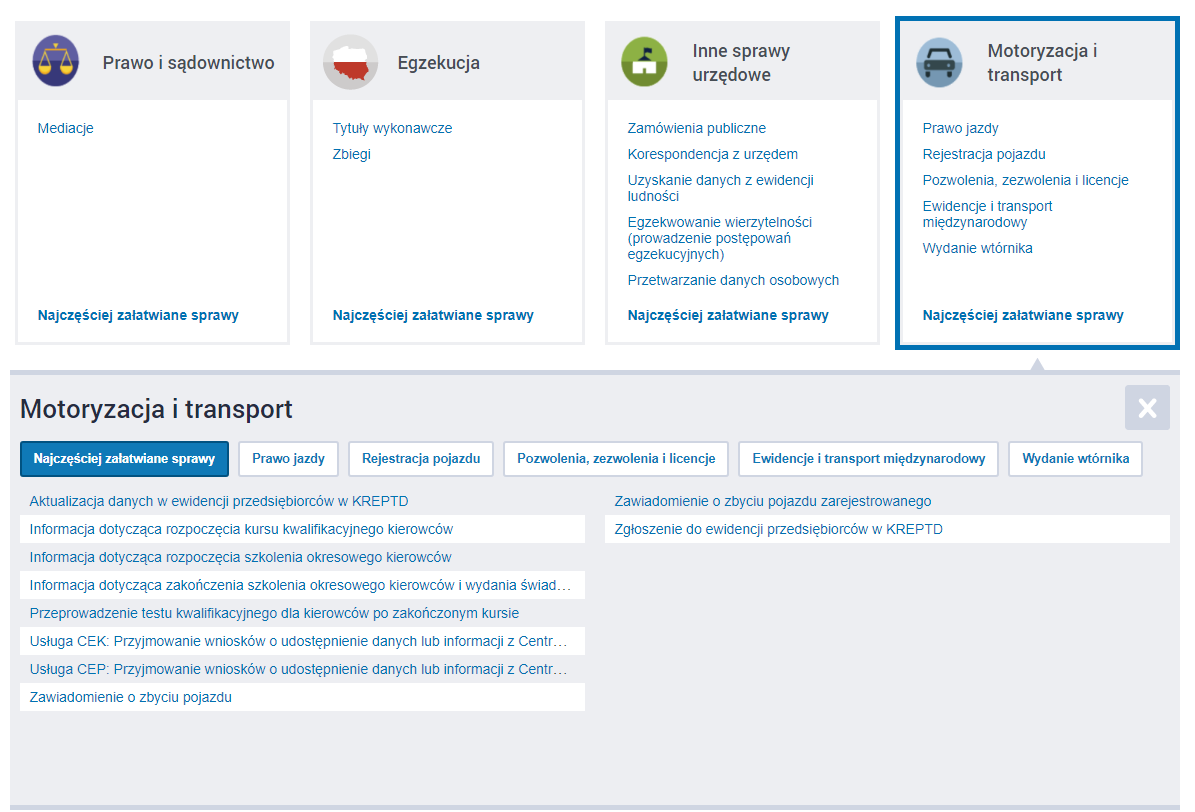Image resolution: width=1195 pixels, height=812 pixels.
Task: Expand Najczęściej załatwiane sprawy in Inne sprawy urzędowe
Action: pyautogui.click(x=728, y=315)
